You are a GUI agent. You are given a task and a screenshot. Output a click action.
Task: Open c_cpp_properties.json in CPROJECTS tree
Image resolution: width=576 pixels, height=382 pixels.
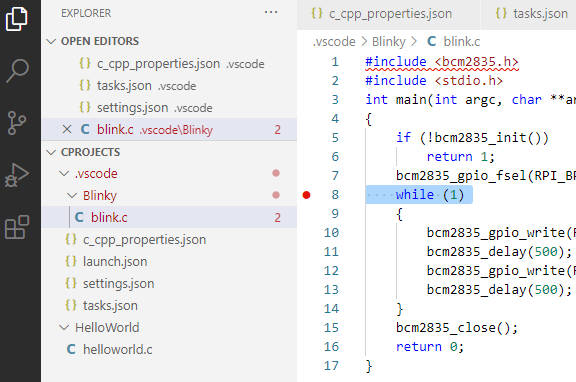169,239
